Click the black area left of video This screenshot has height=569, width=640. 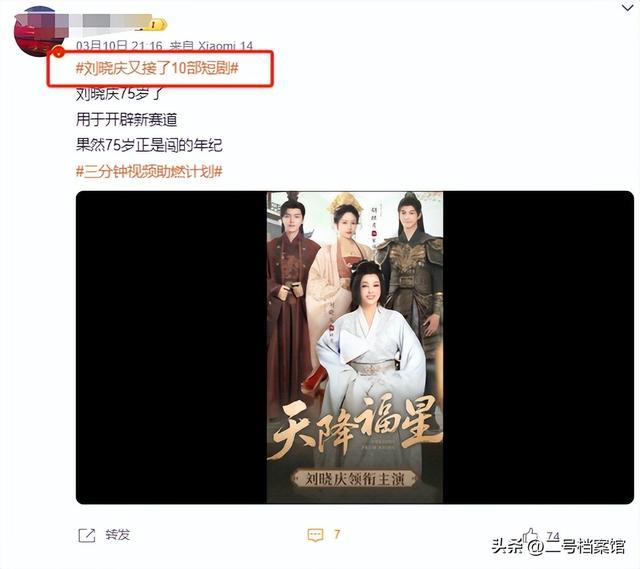[171, 347]
